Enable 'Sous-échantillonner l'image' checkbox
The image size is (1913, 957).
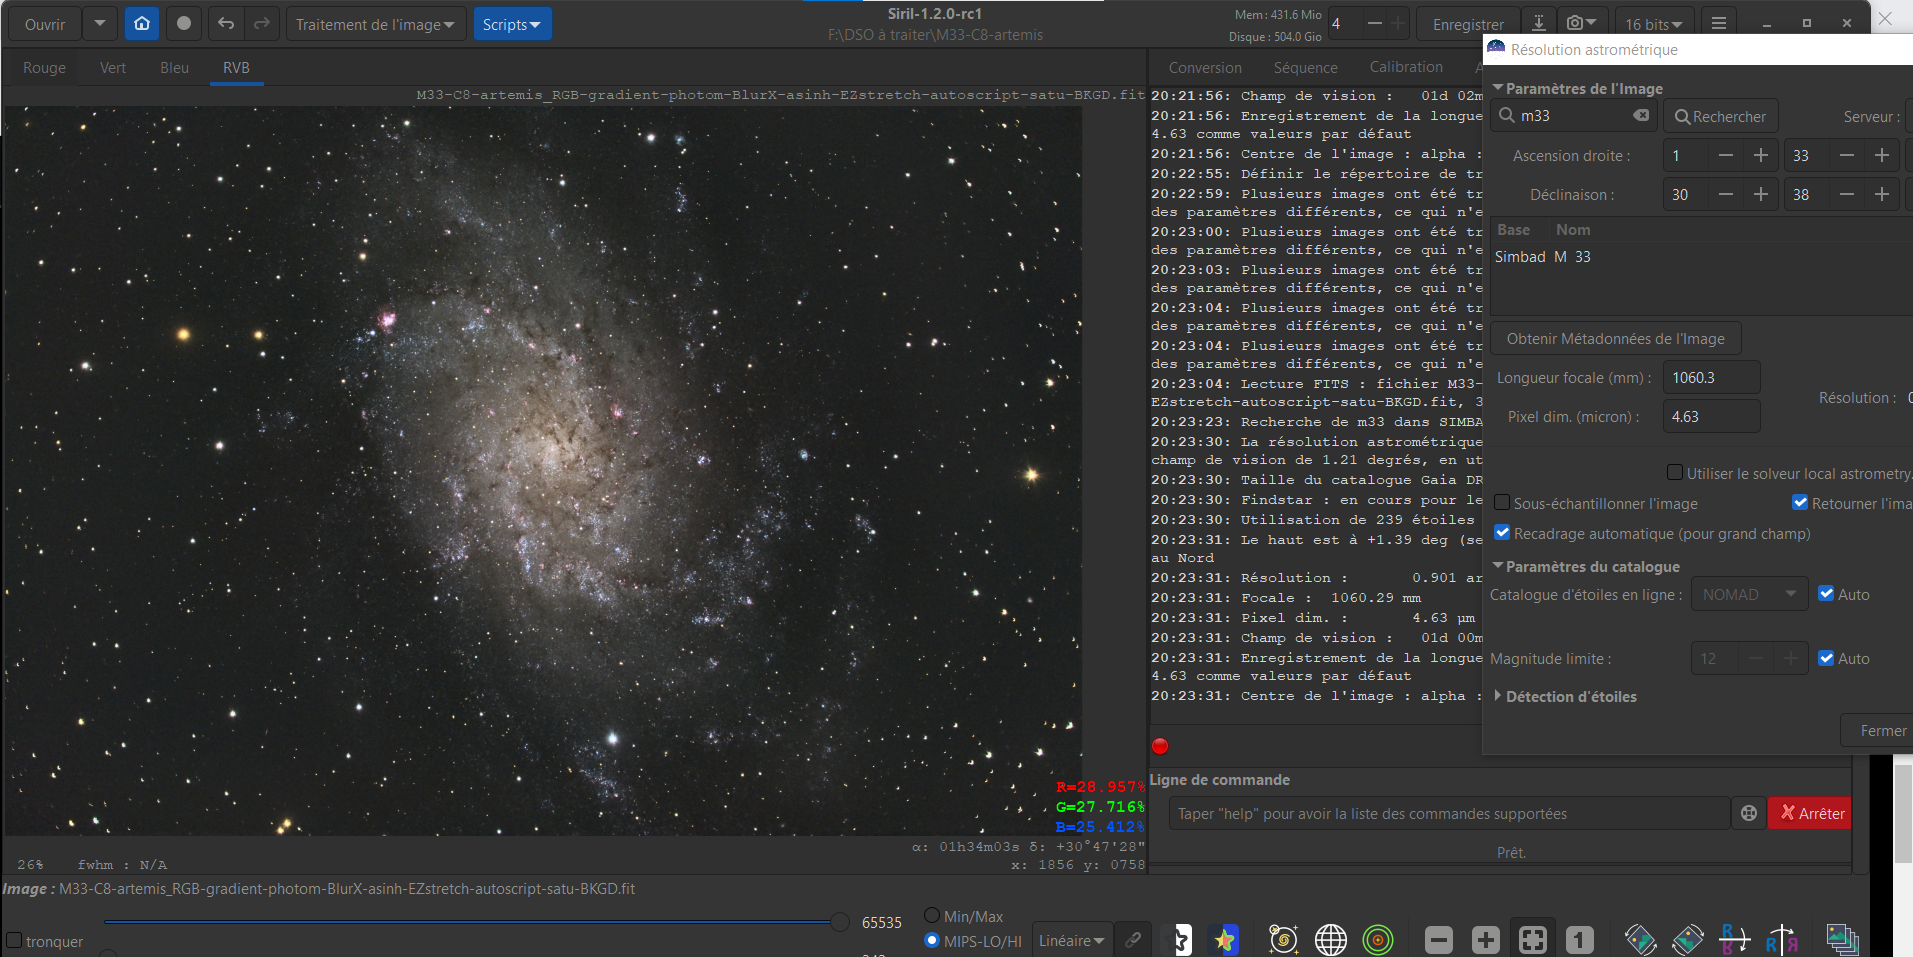pos(1502,503)
